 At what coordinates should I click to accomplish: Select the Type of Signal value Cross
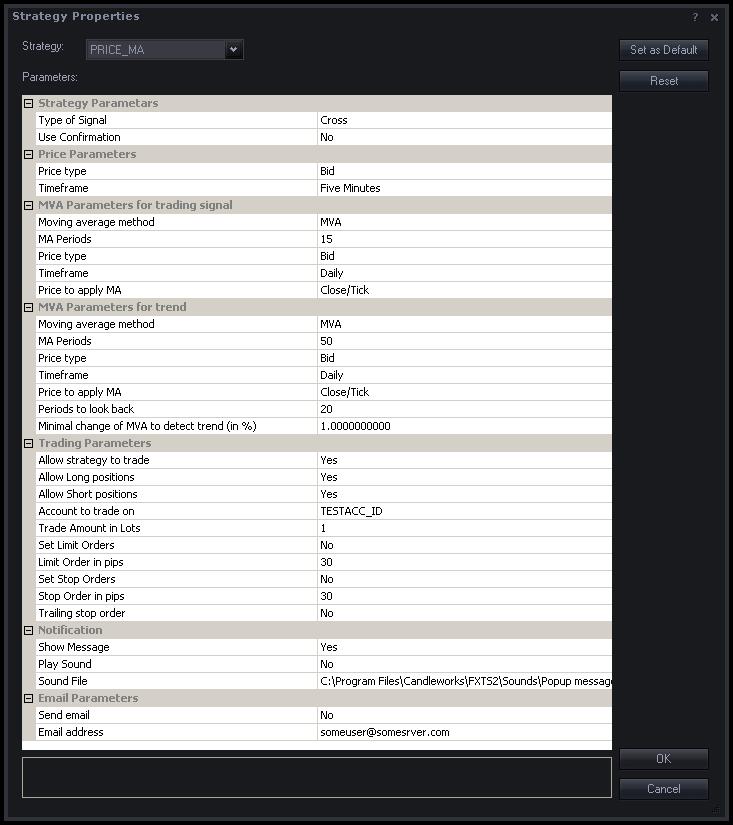[x=465, y=120]
